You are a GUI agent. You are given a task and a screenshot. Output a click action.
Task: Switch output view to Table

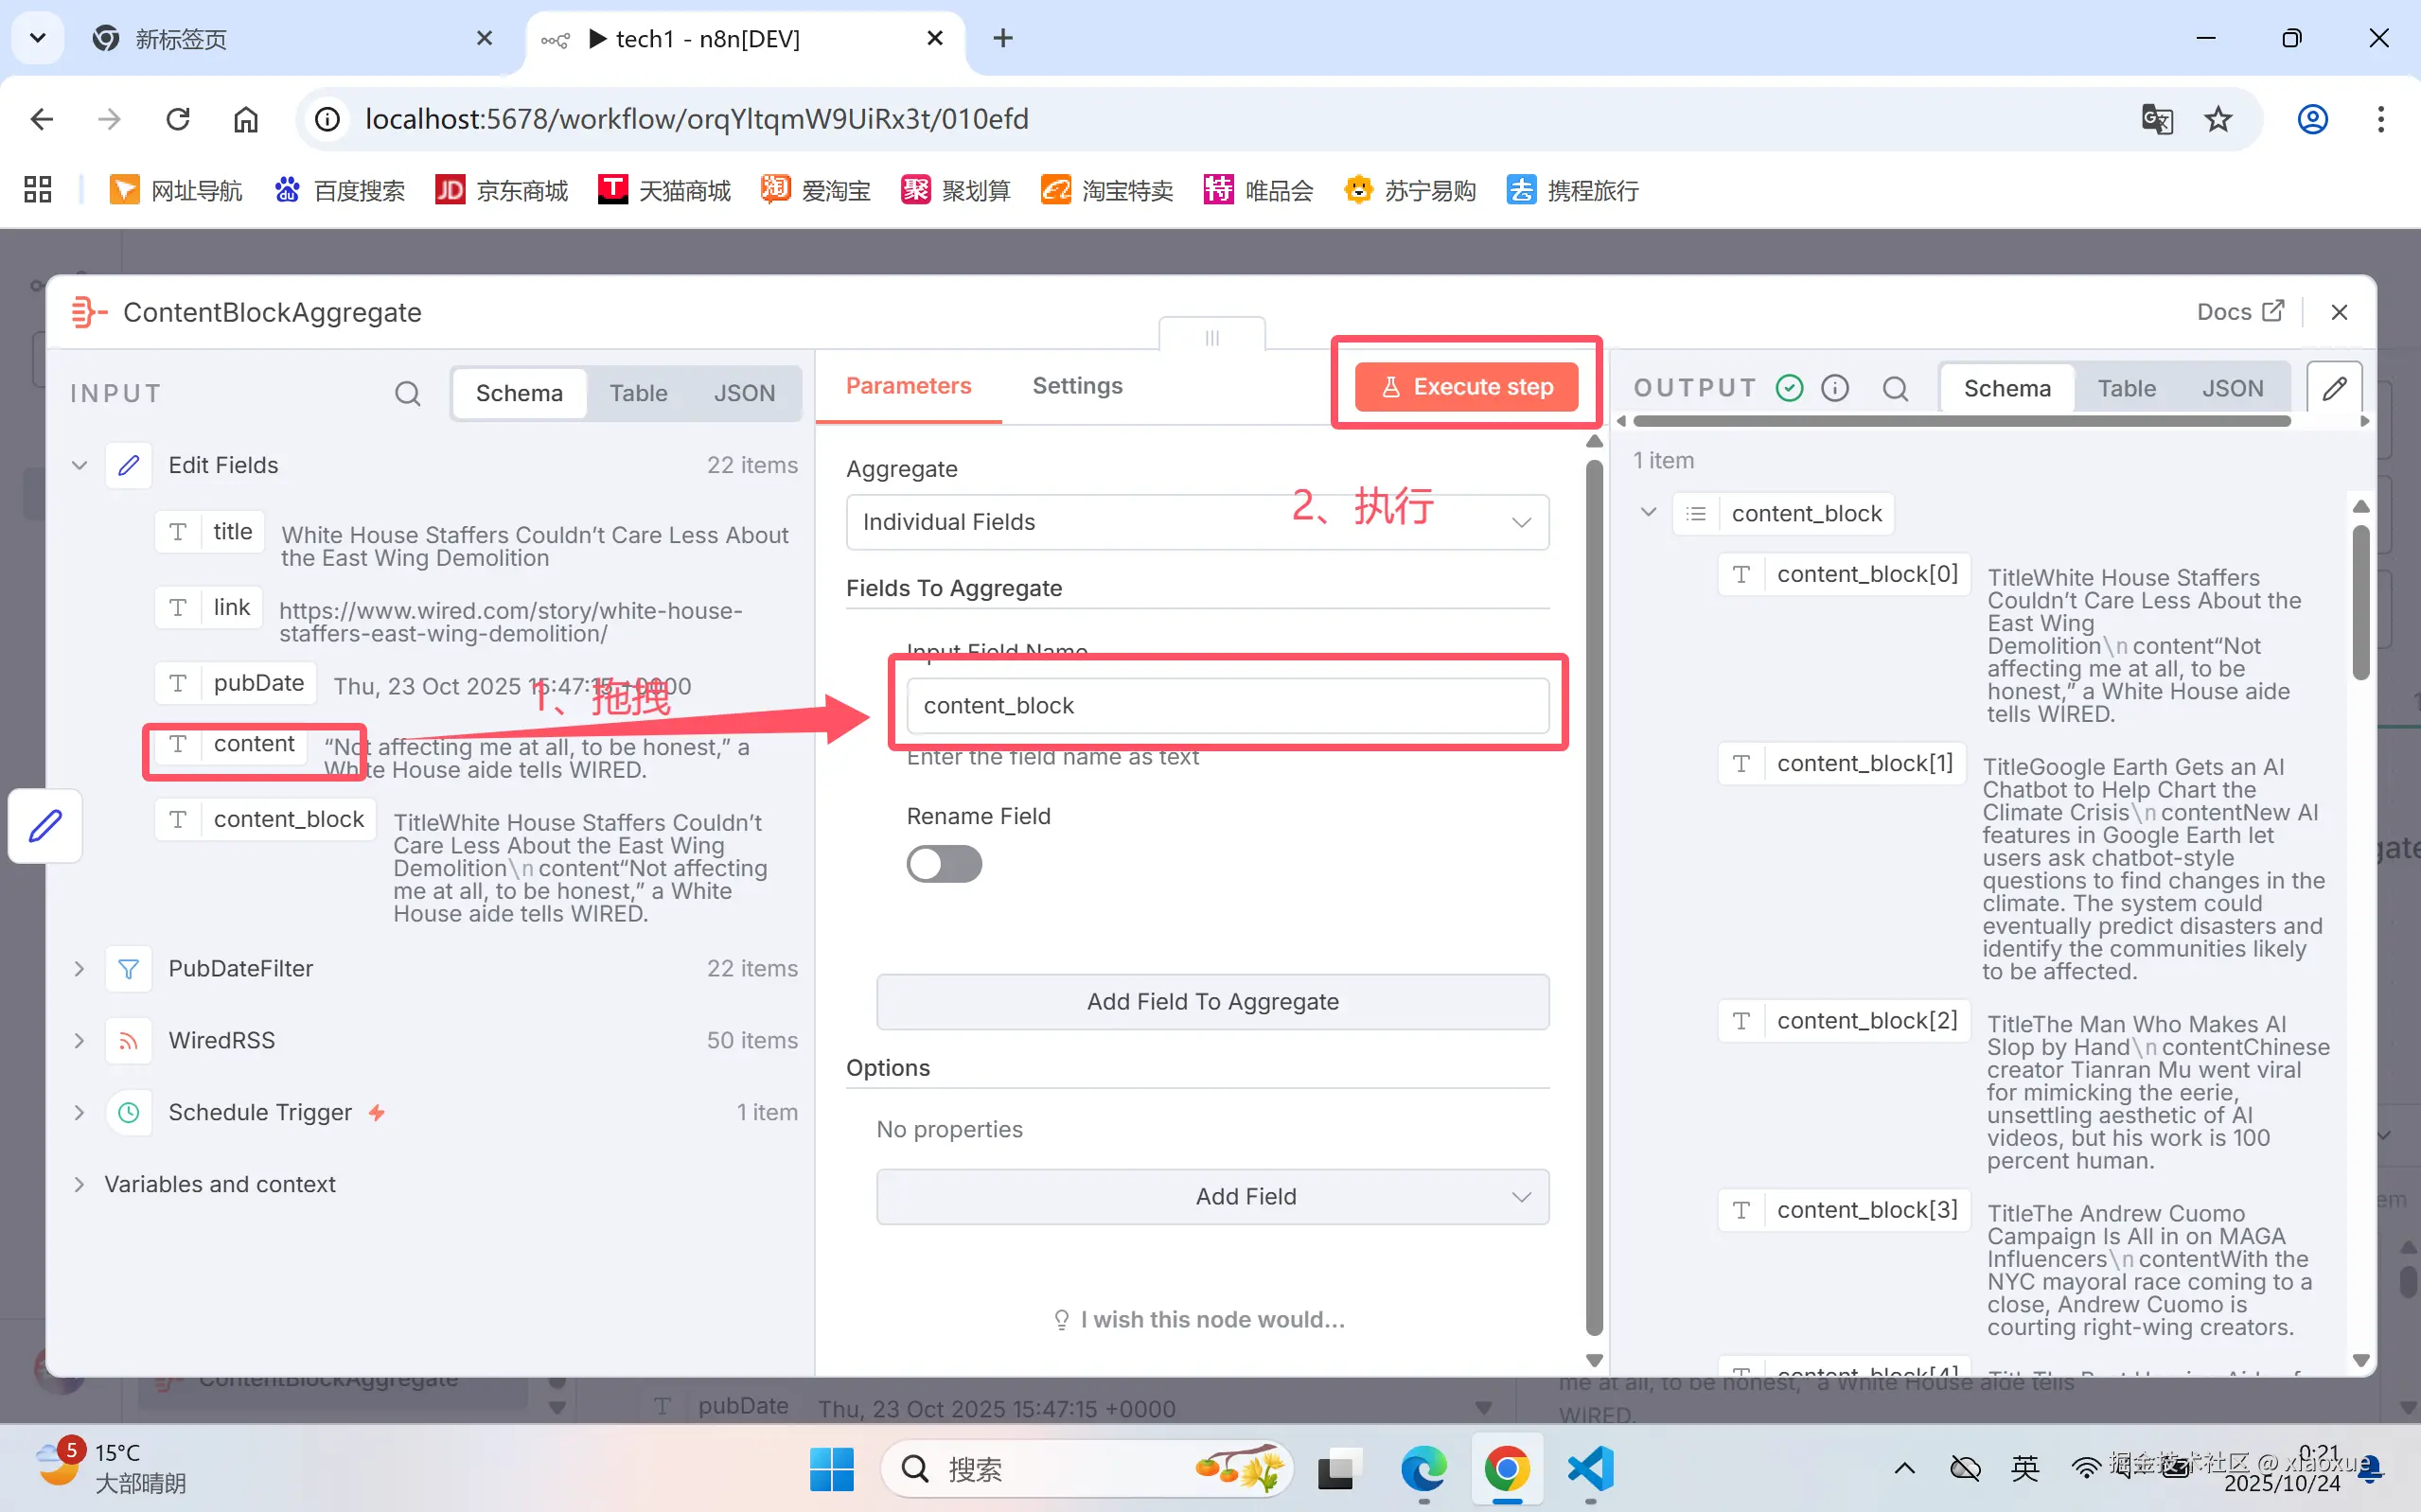[x=2126, y=388]
